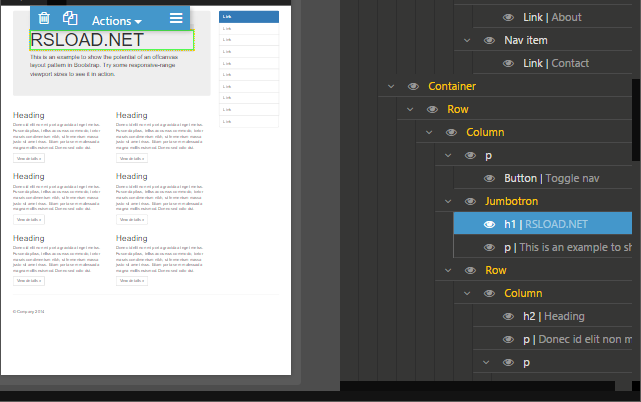Collapse the Row node directly under Container

[410, 110]
